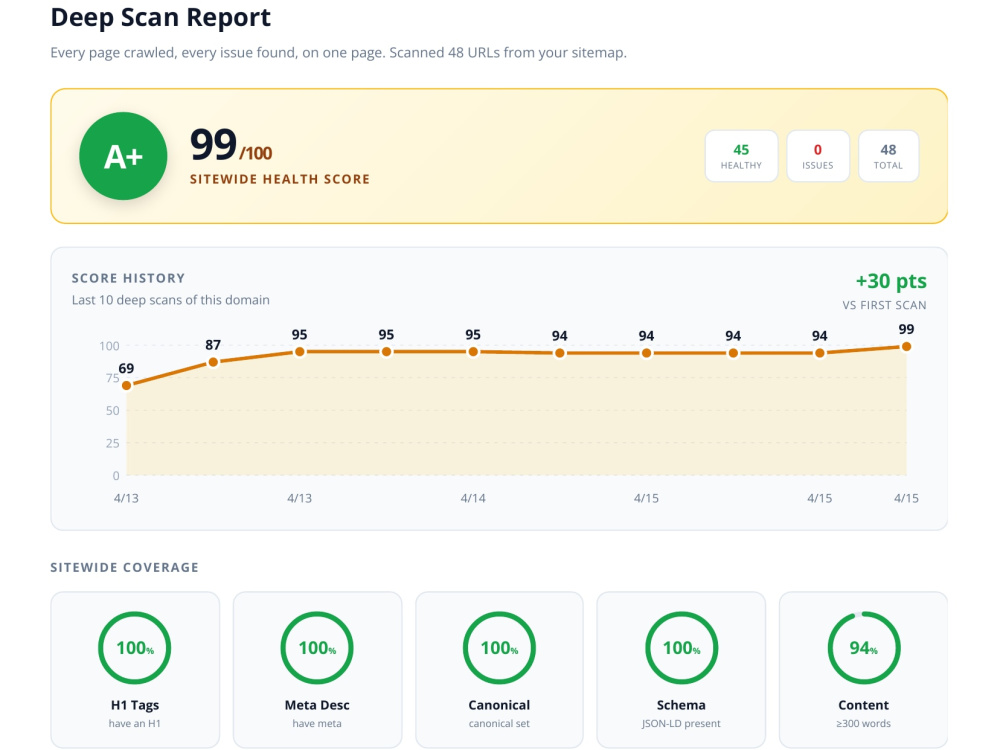Image resolution: width=1000 pixels, height=750 pixels.
Task: Click the VS FIRST SCAN label
Action: [884, 305]
